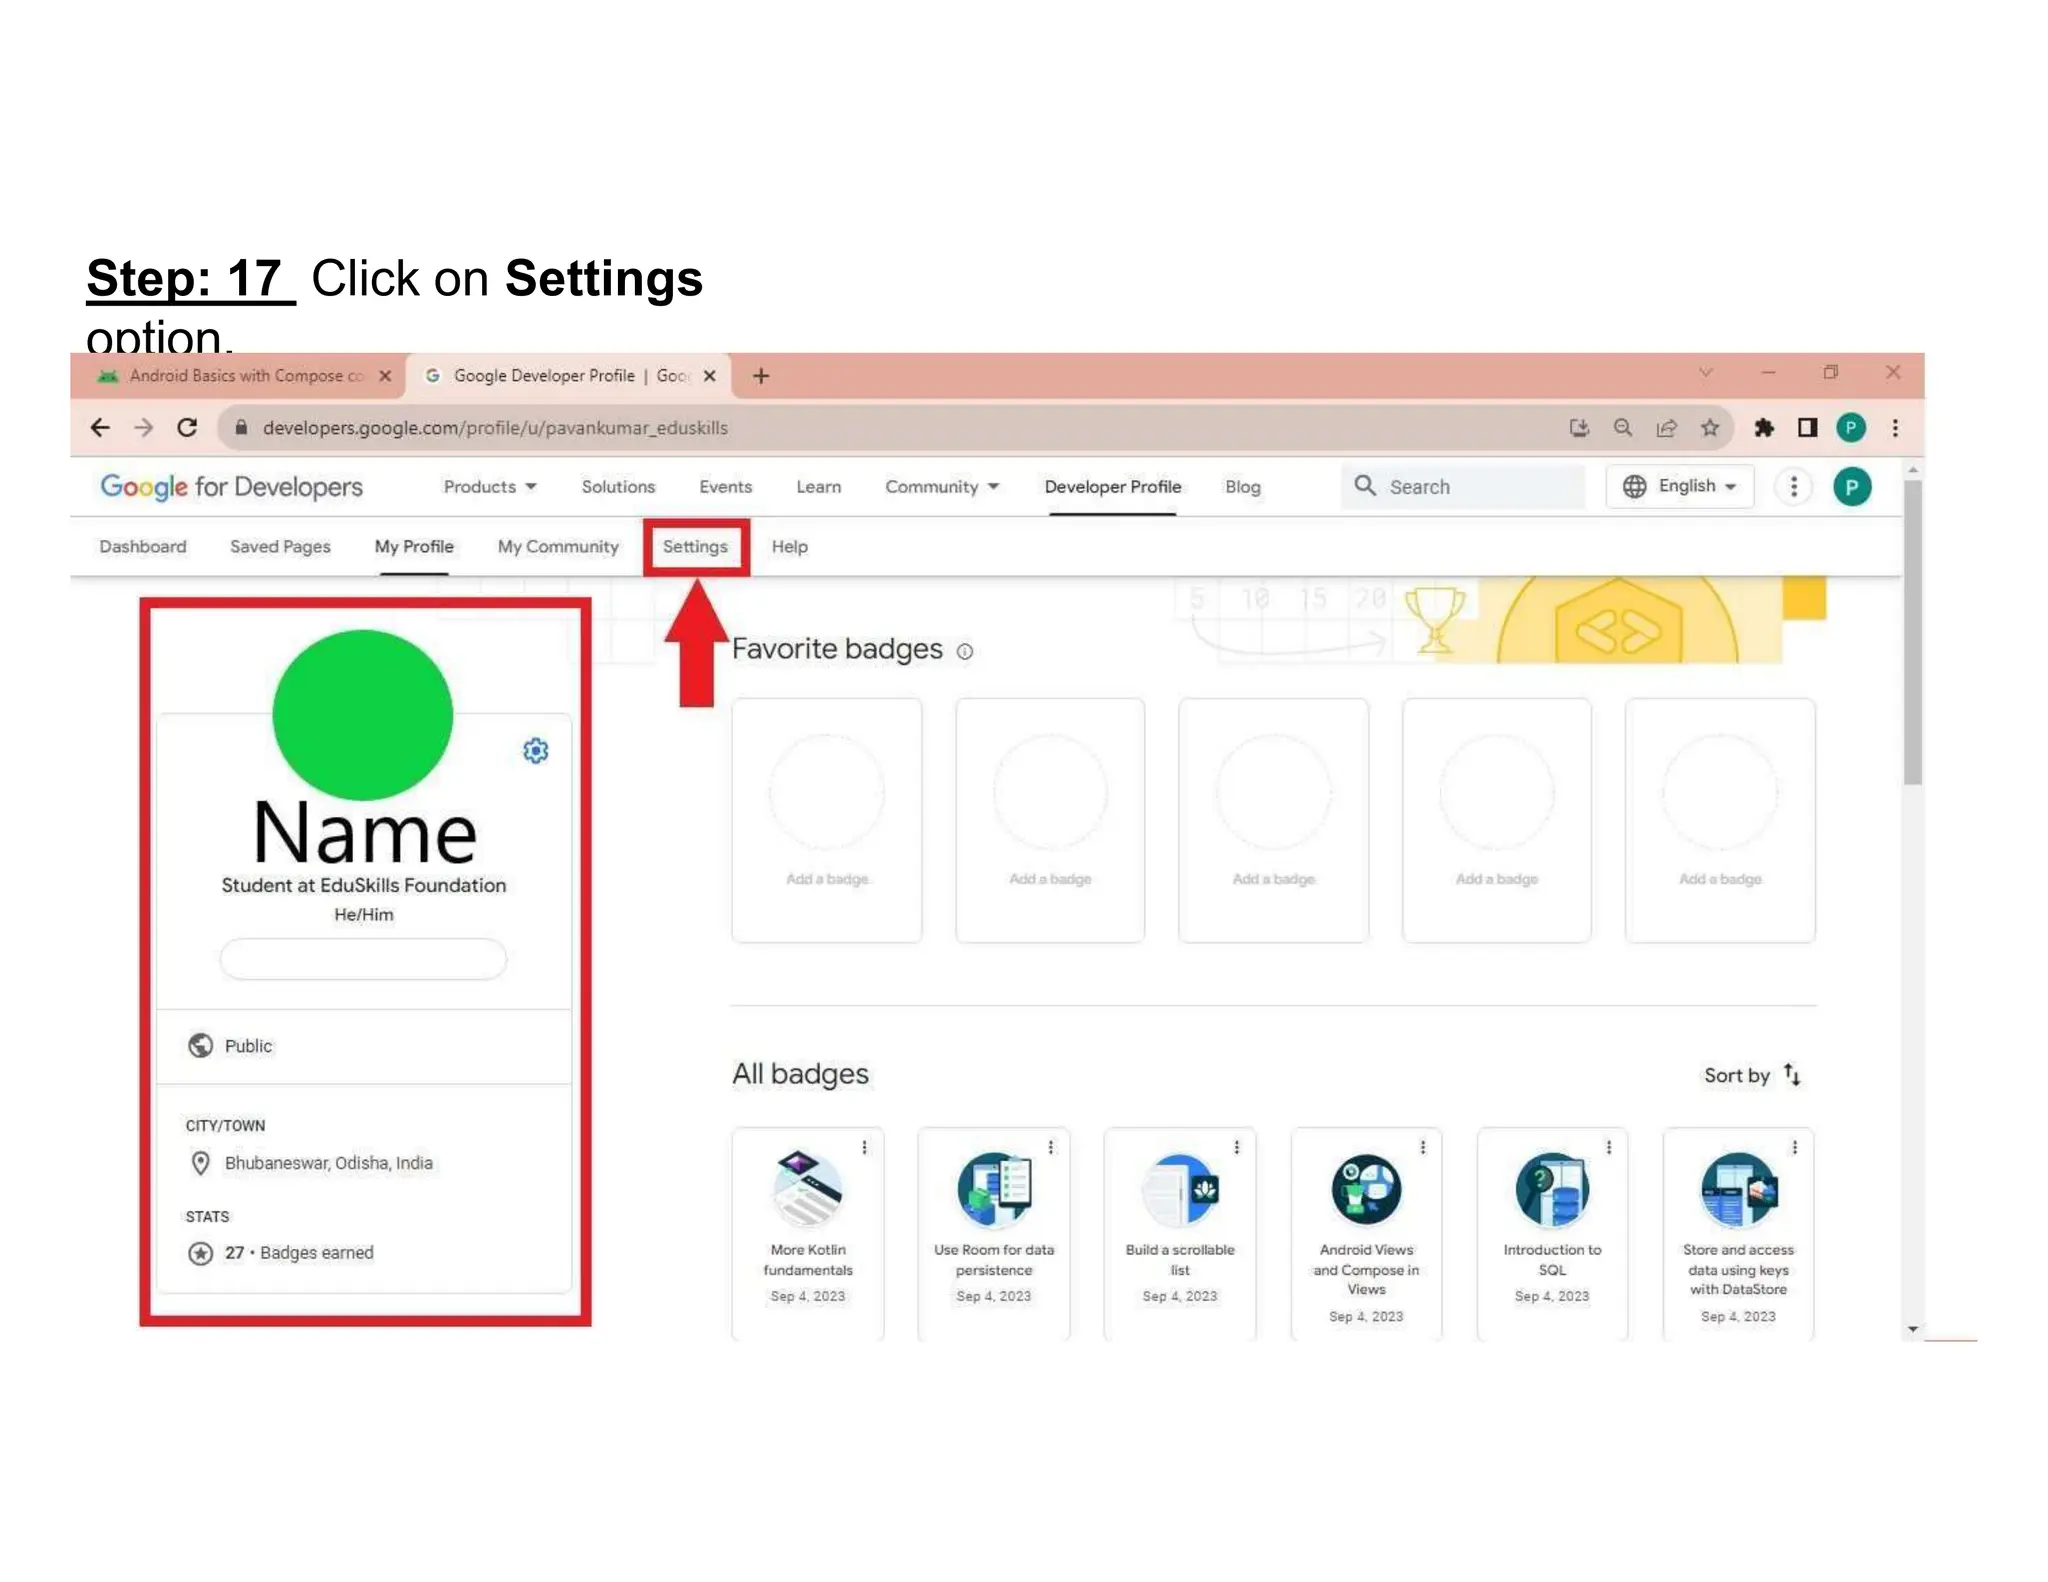
Task: Expand the Community dropdown
Action: [941, 487]
